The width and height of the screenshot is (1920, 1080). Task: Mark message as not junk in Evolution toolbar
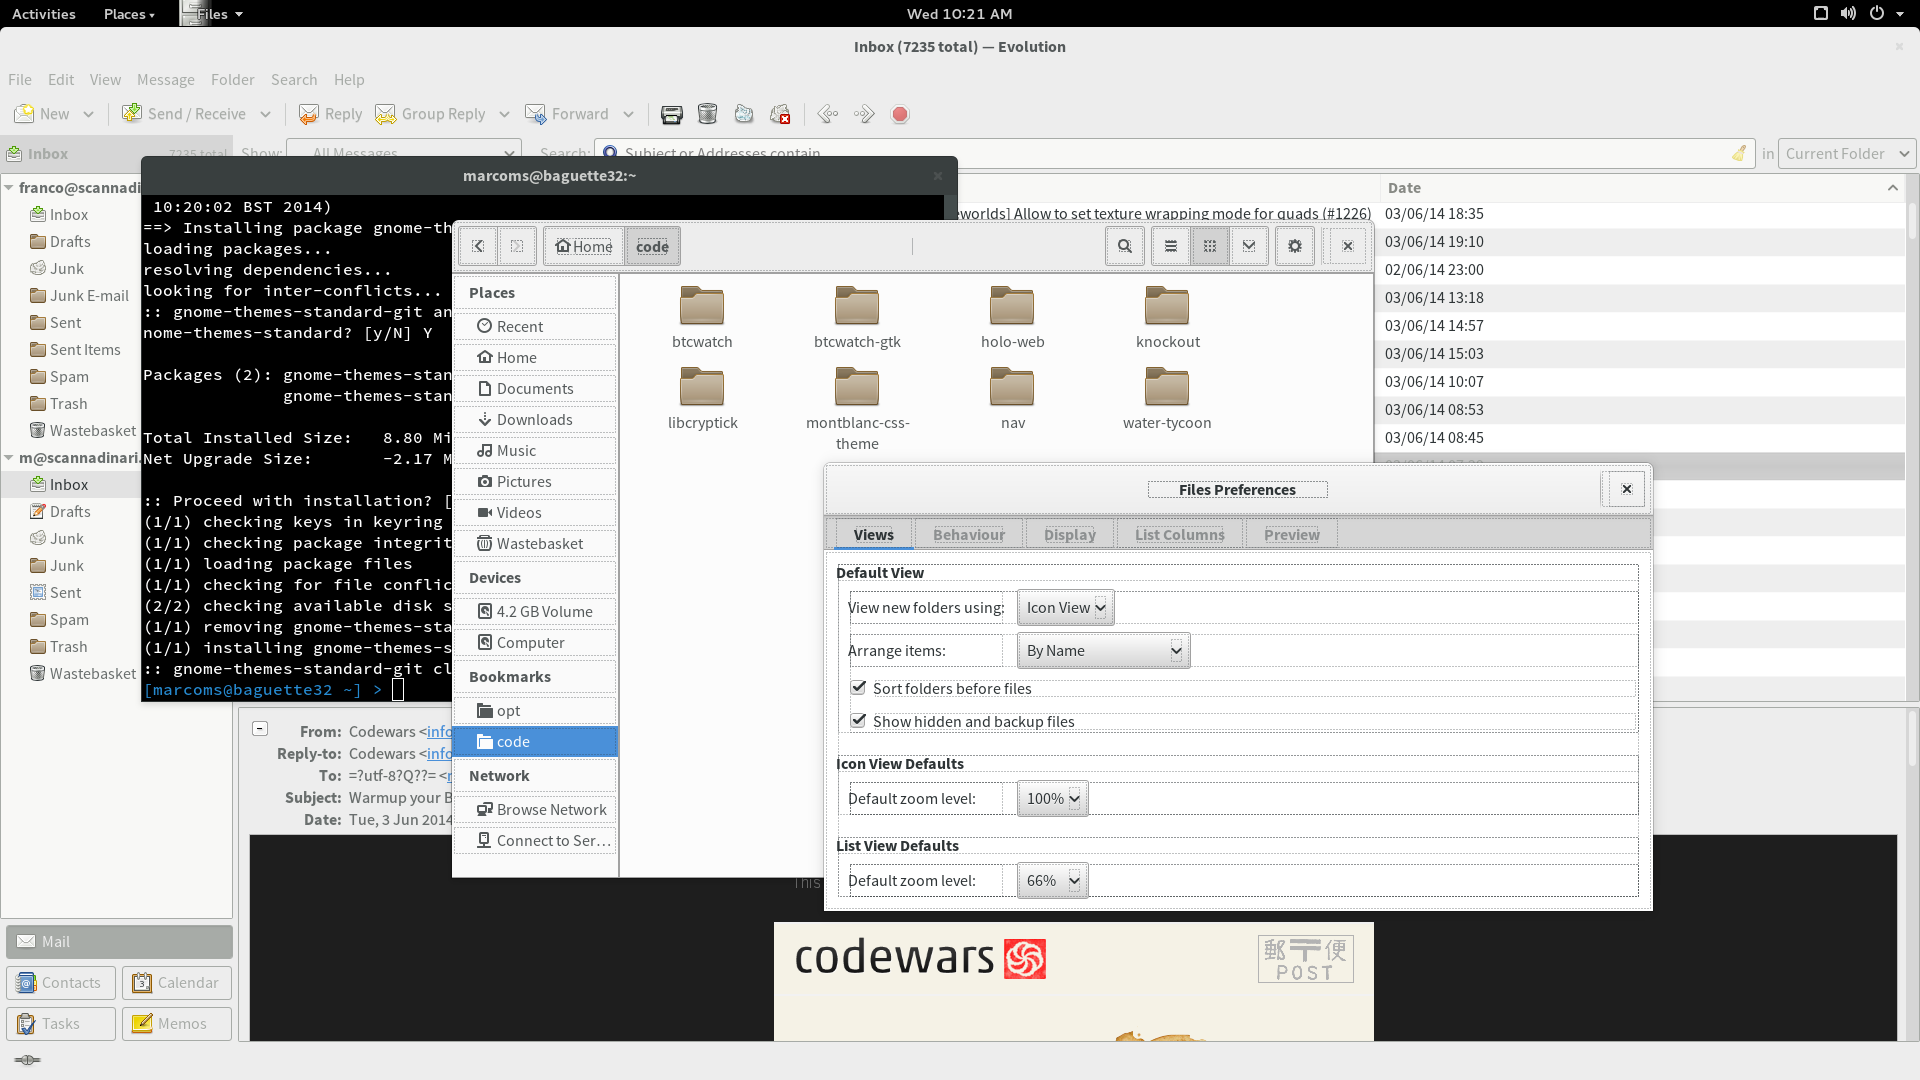[x=780, y=114]
